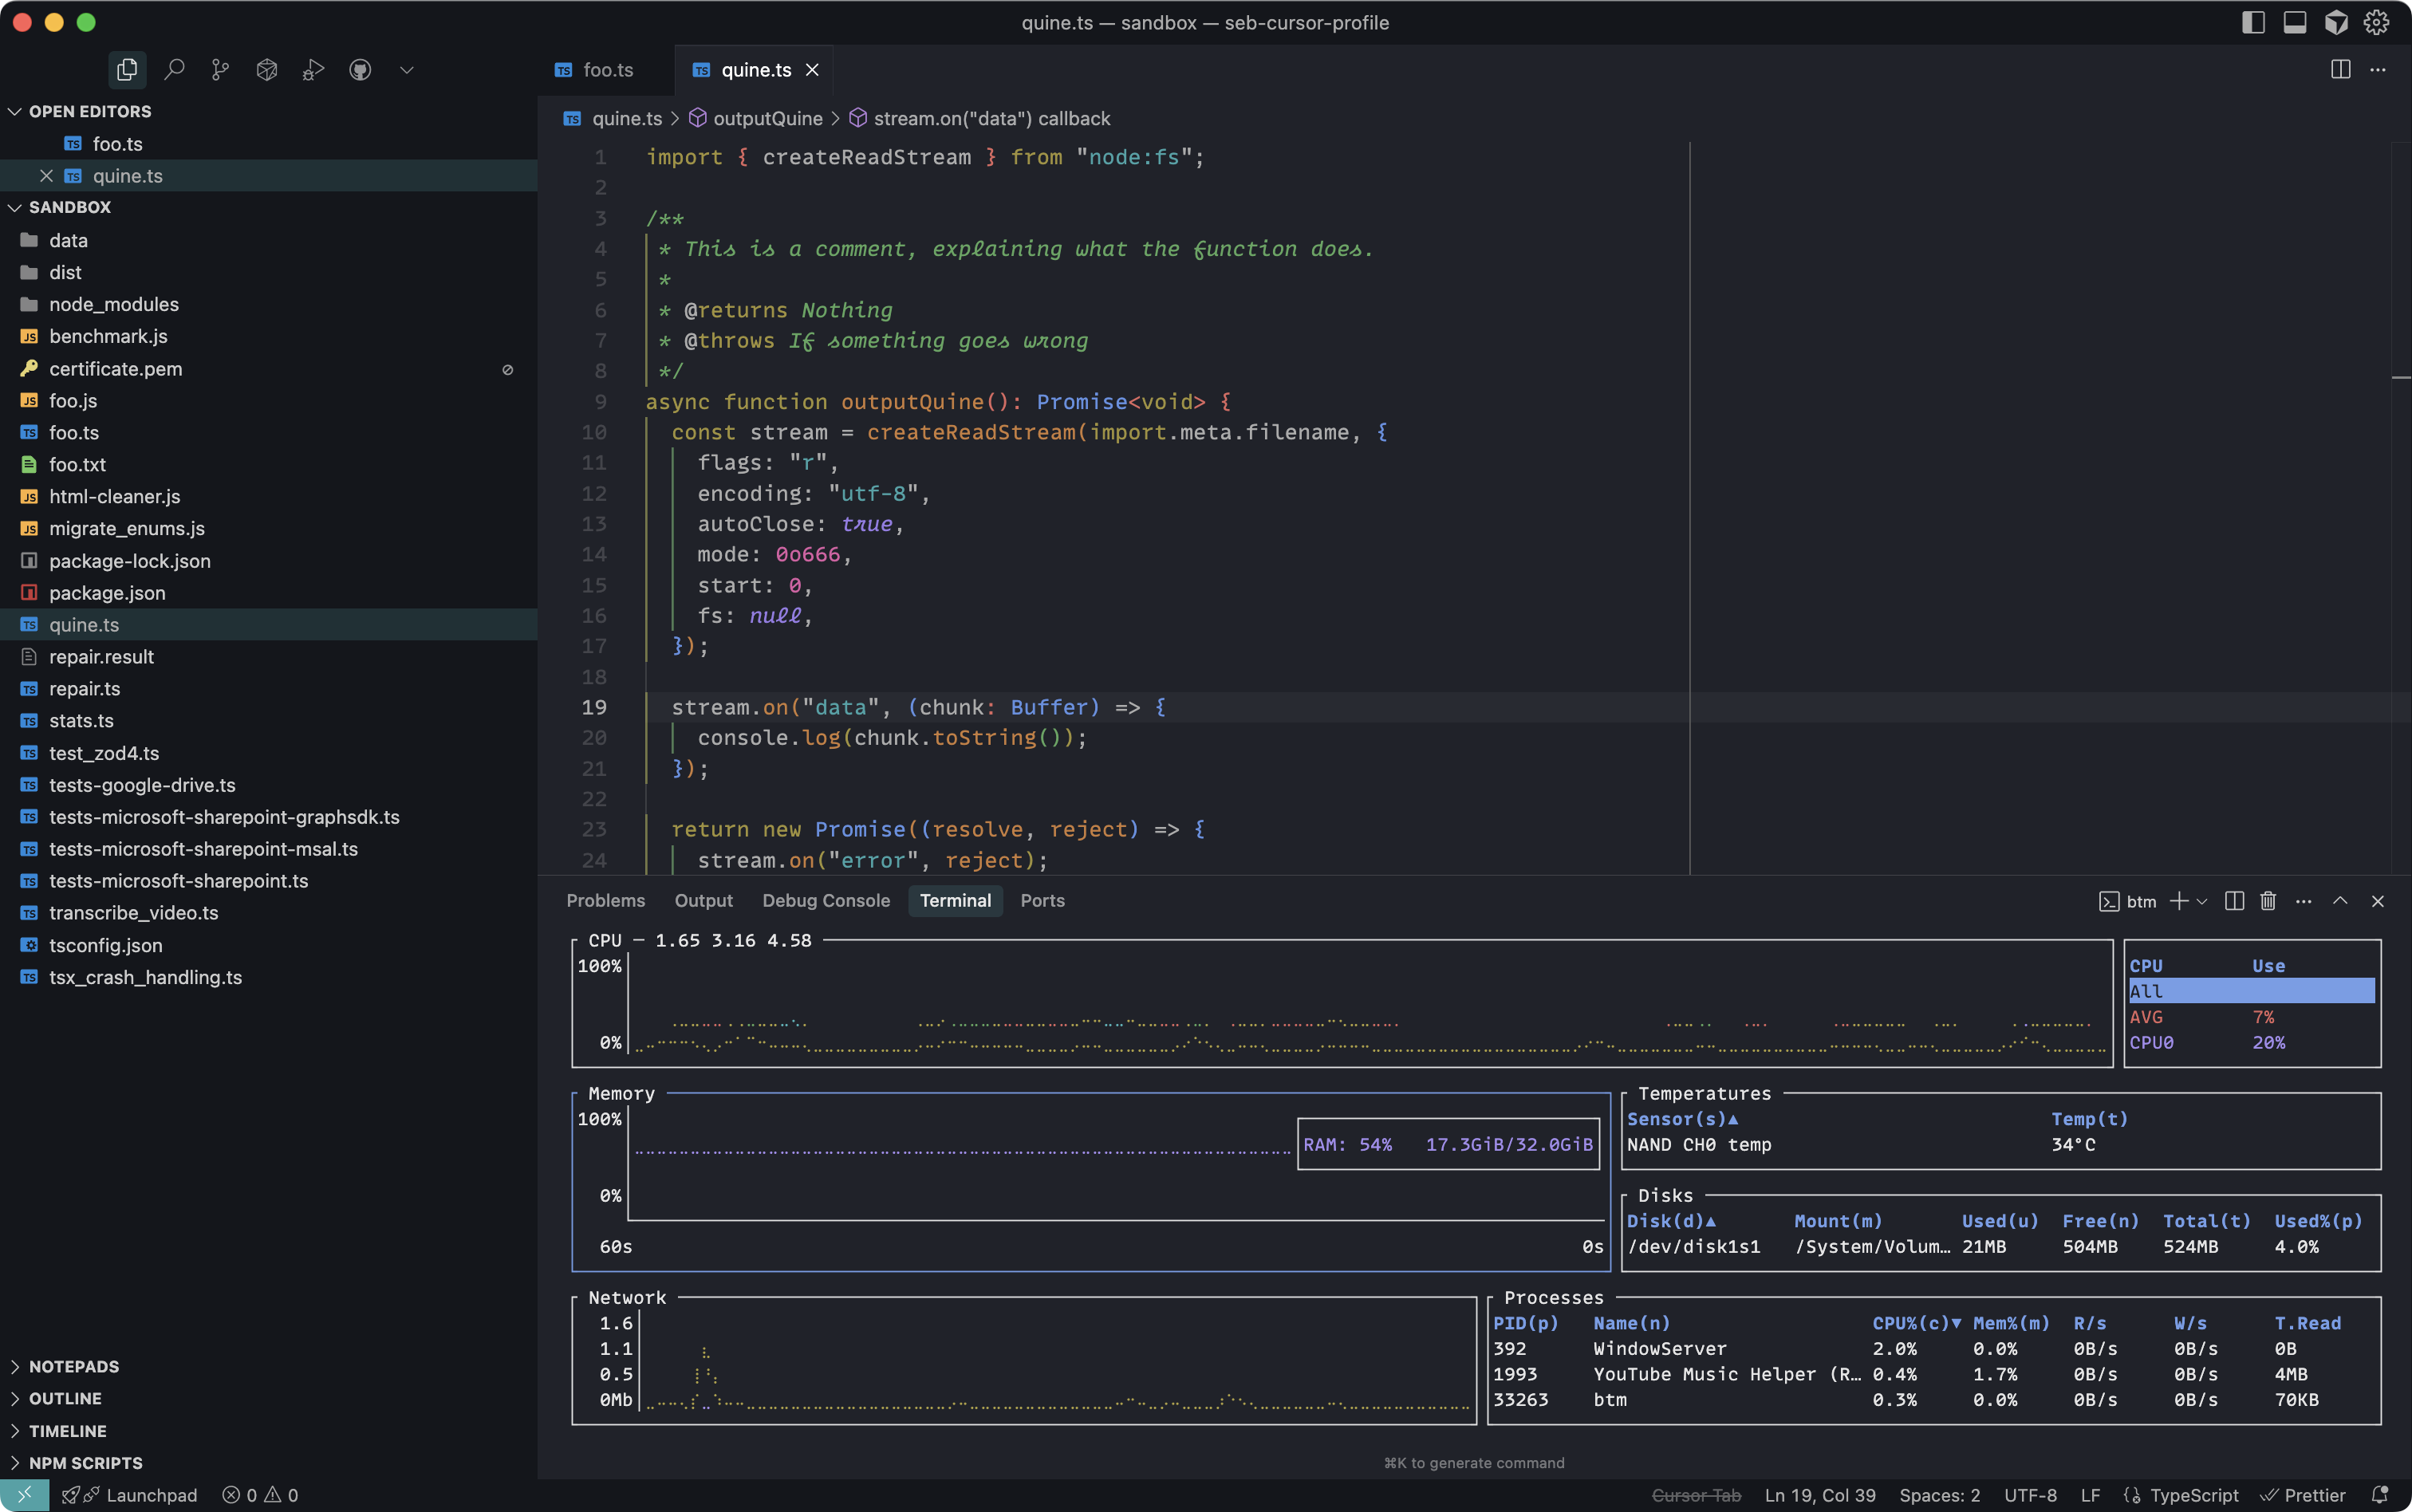Click the split terminal icon
The width and height of the screenshot is (2412, 1512).
click(2234, 901)
